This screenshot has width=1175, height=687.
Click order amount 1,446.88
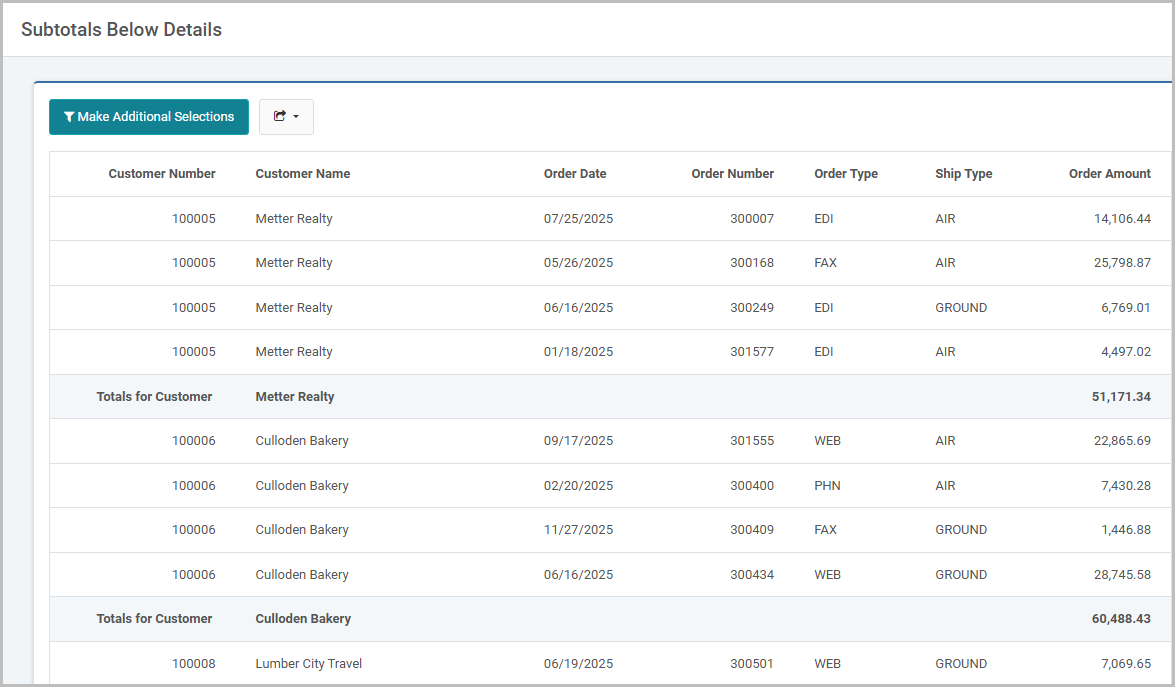coord(1126,530)
